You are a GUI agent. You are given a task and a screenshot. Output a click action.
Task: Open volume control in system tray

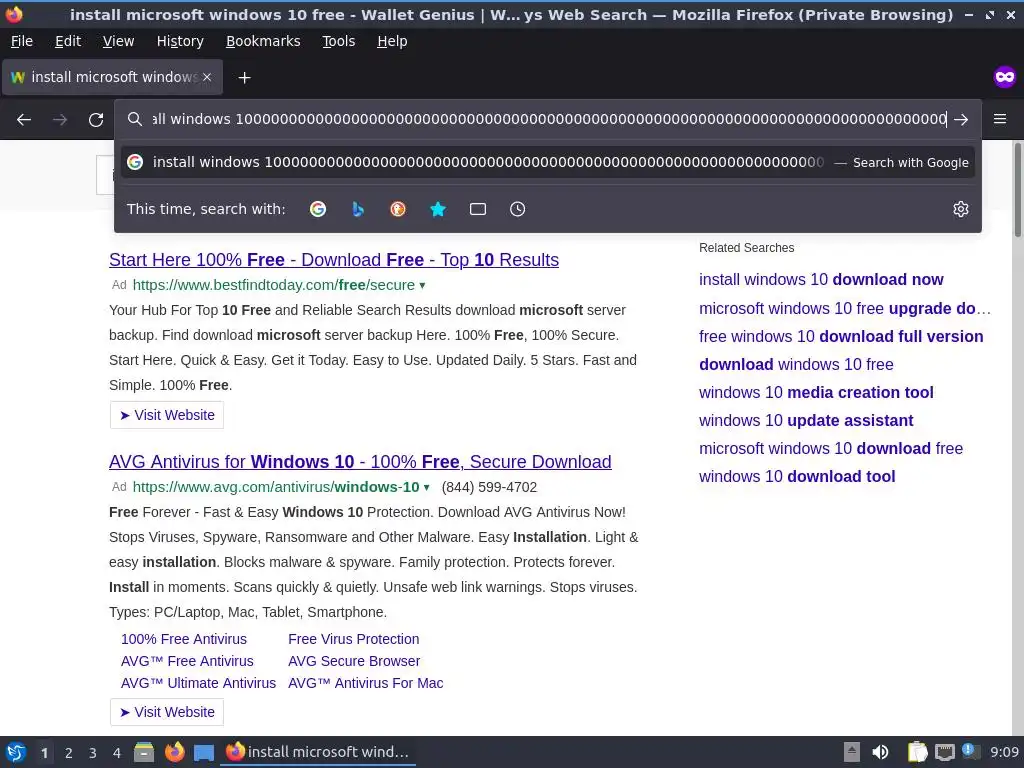(x=880, y=752)
